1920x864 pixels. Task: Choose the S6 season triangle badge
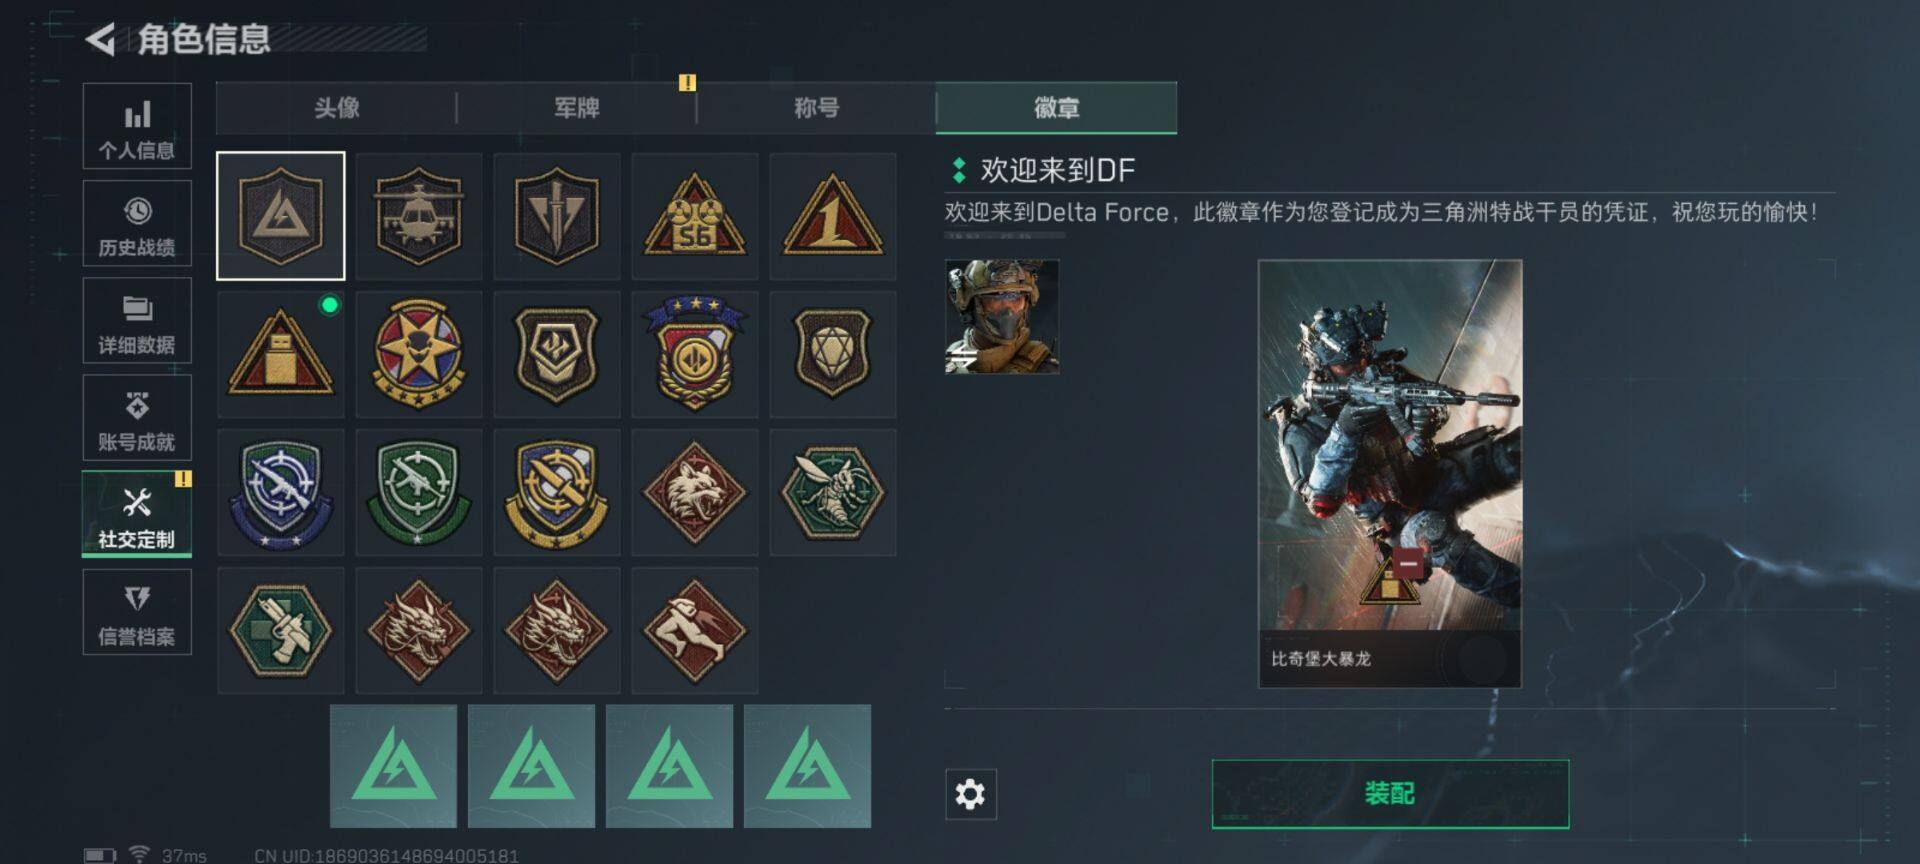click(695, 216)
